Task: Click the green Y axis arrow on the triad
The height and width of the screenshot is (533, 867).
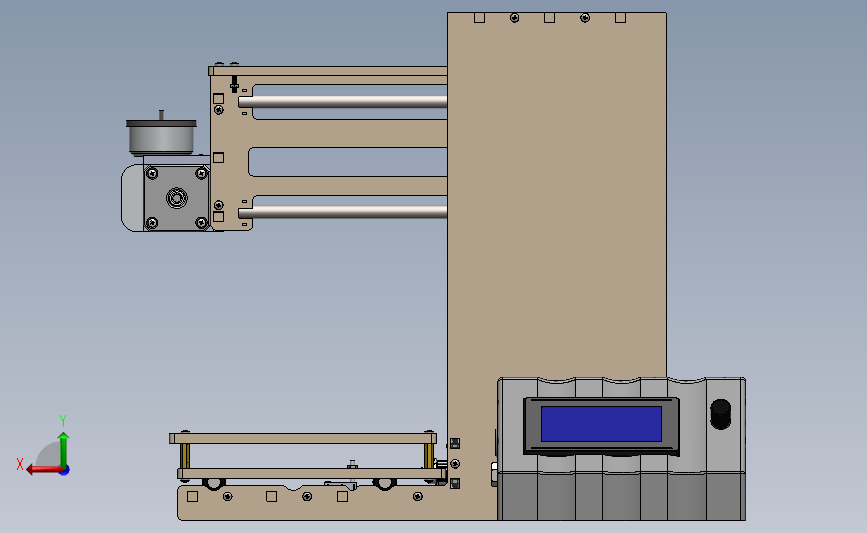Action: coord(64,450)
